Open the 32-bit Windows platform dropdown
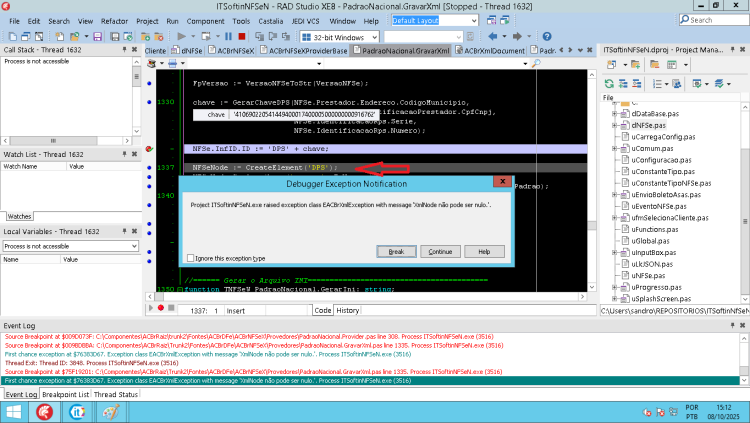This screenshot has height=423, width=750. [x=375, y=37]
